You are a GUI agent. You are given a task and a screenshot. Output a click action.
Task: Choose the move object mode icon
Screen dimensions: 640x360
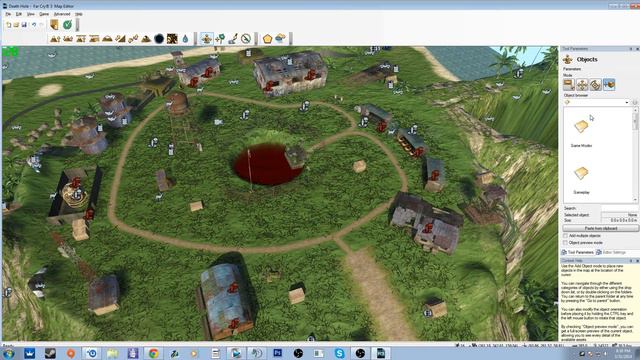[582, 84]
